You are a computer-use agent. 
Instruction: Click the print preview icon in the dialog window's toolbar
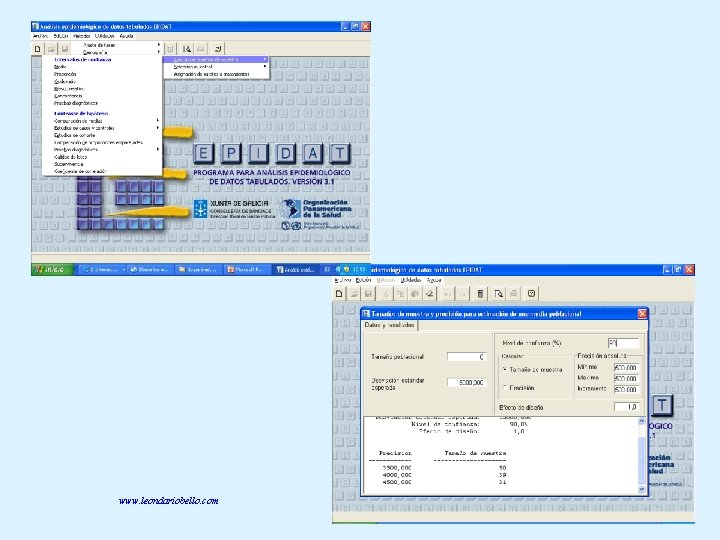point(499,293)
